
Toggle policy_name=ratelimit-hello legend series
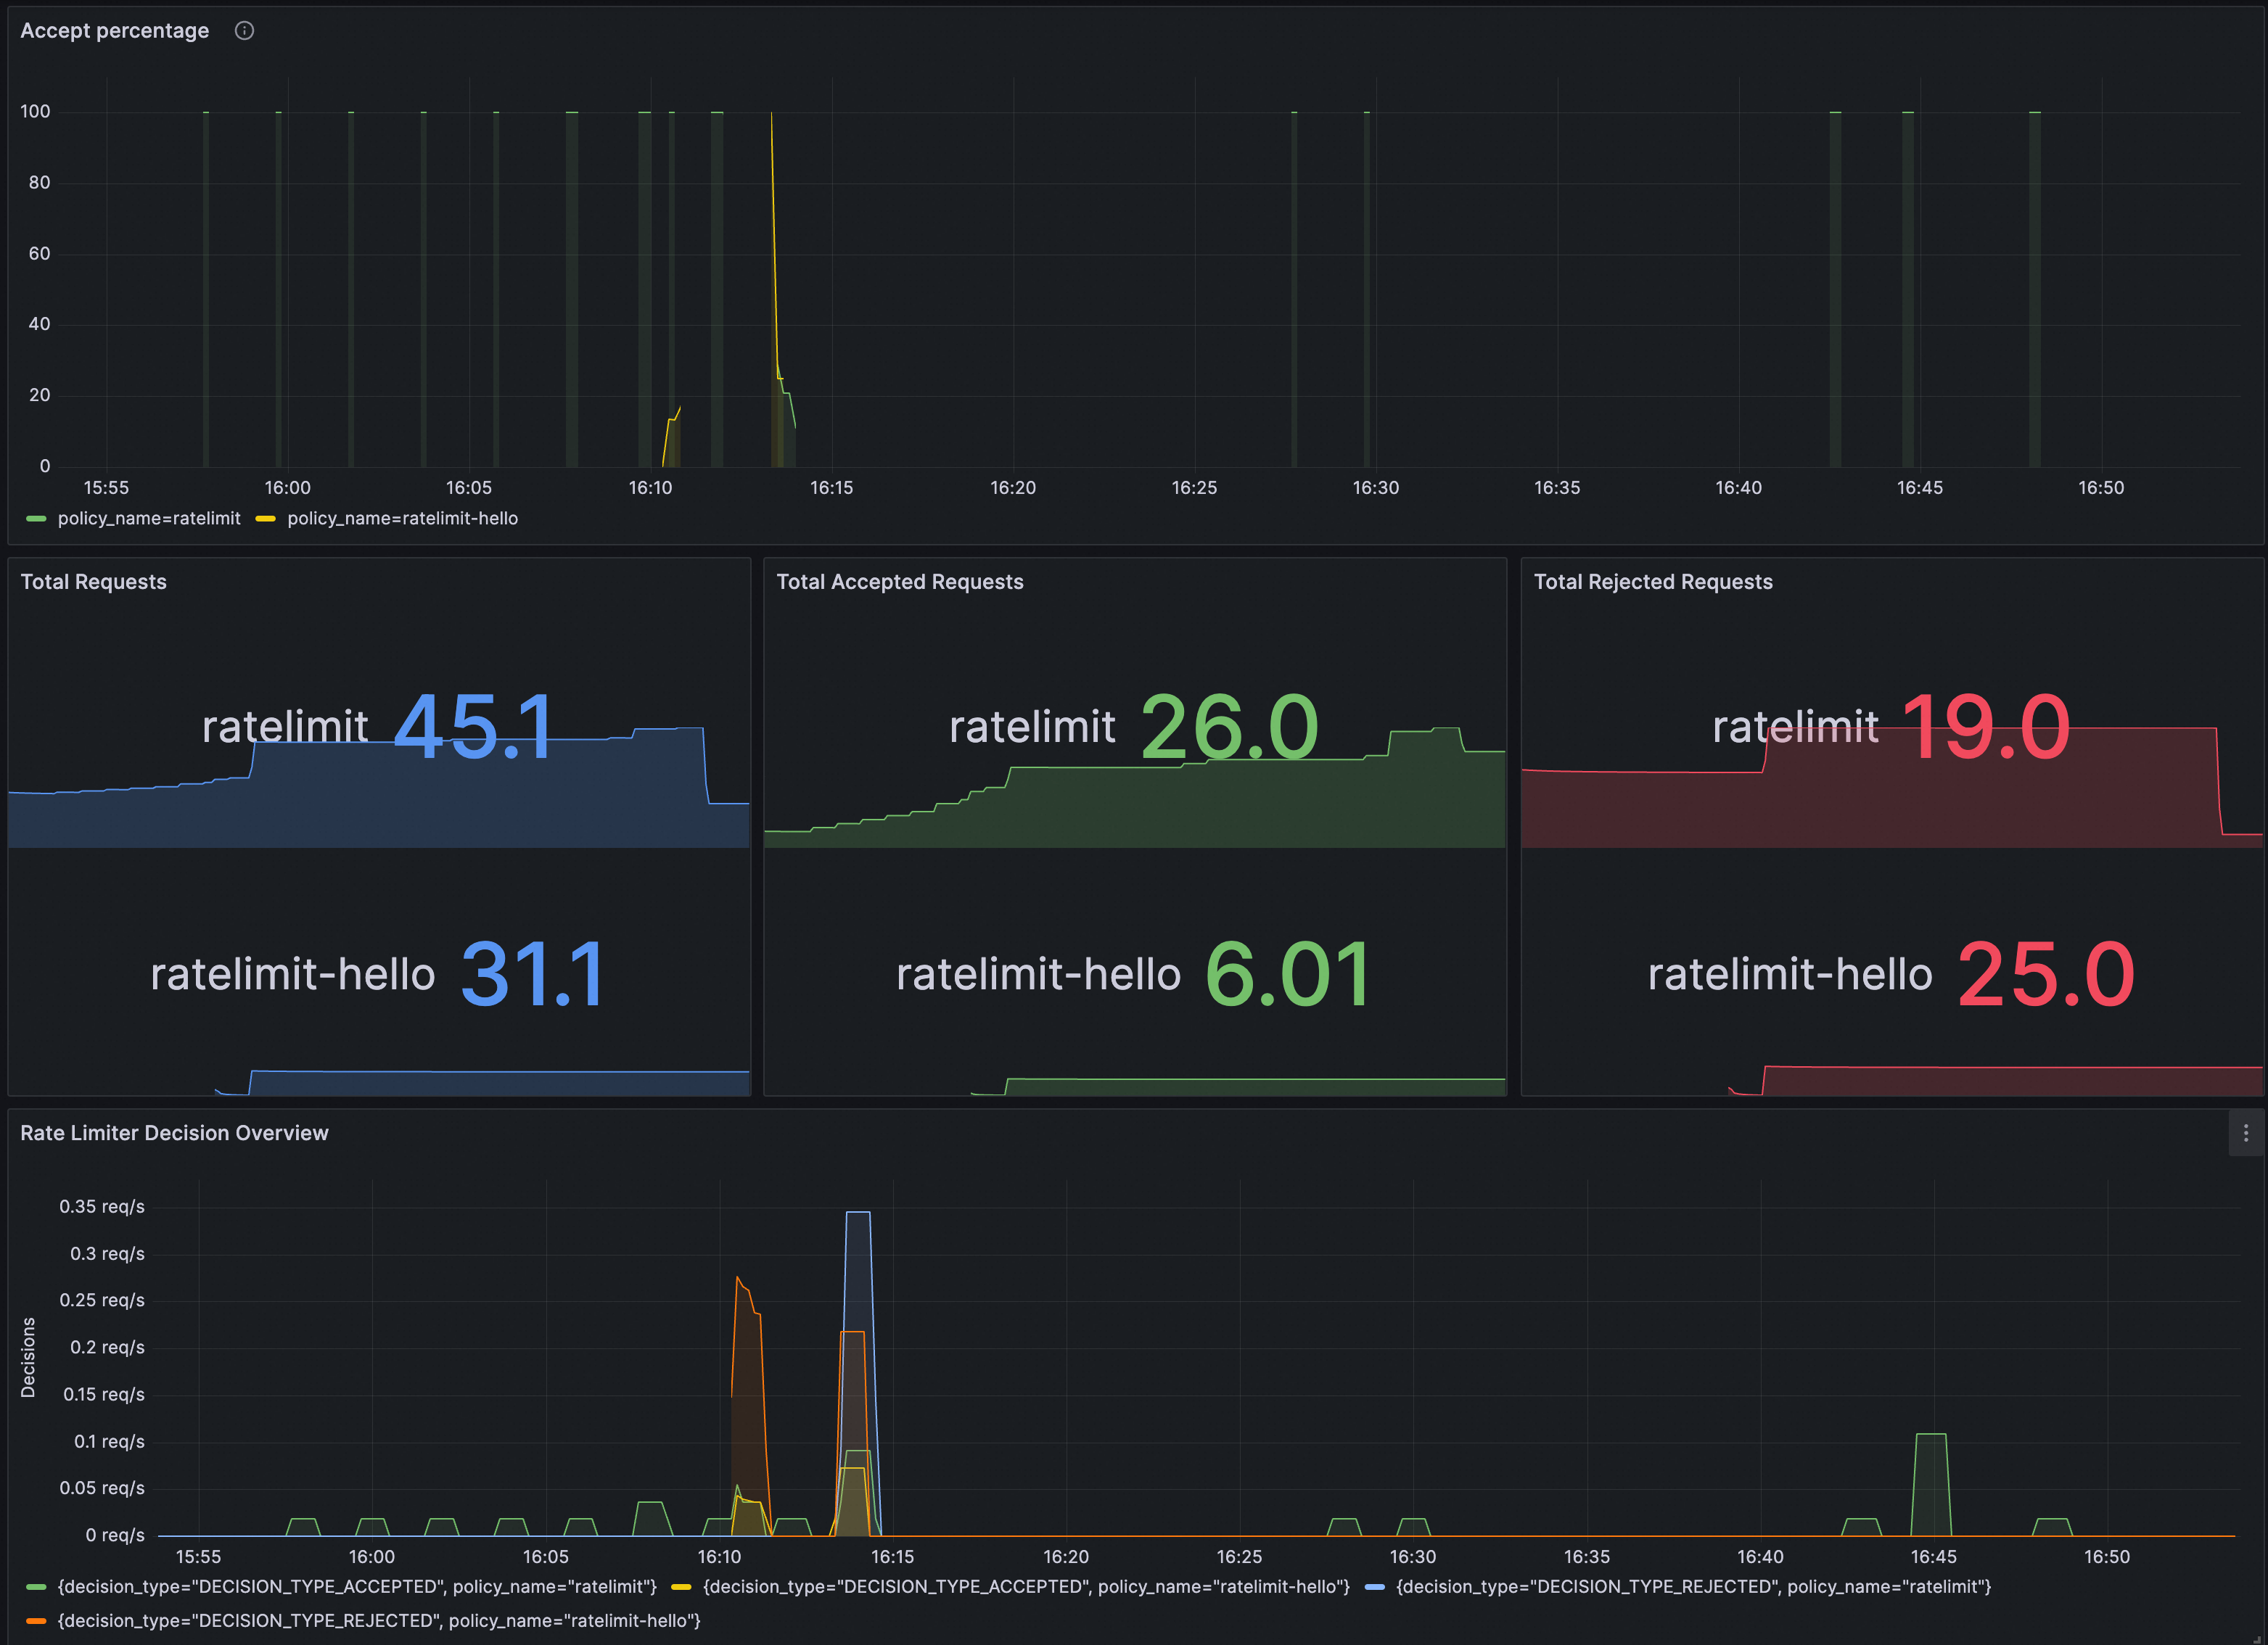402,518
